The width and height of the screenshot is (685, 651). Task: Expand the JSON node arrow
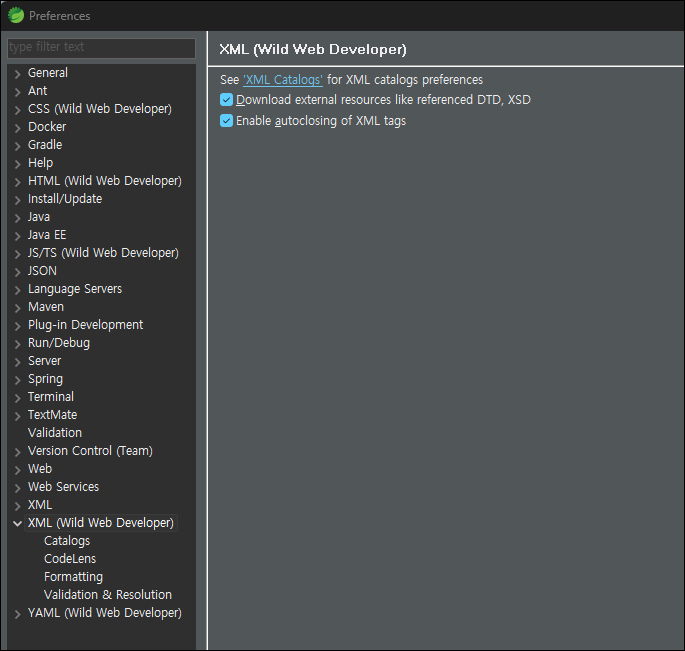pos(17,272)
